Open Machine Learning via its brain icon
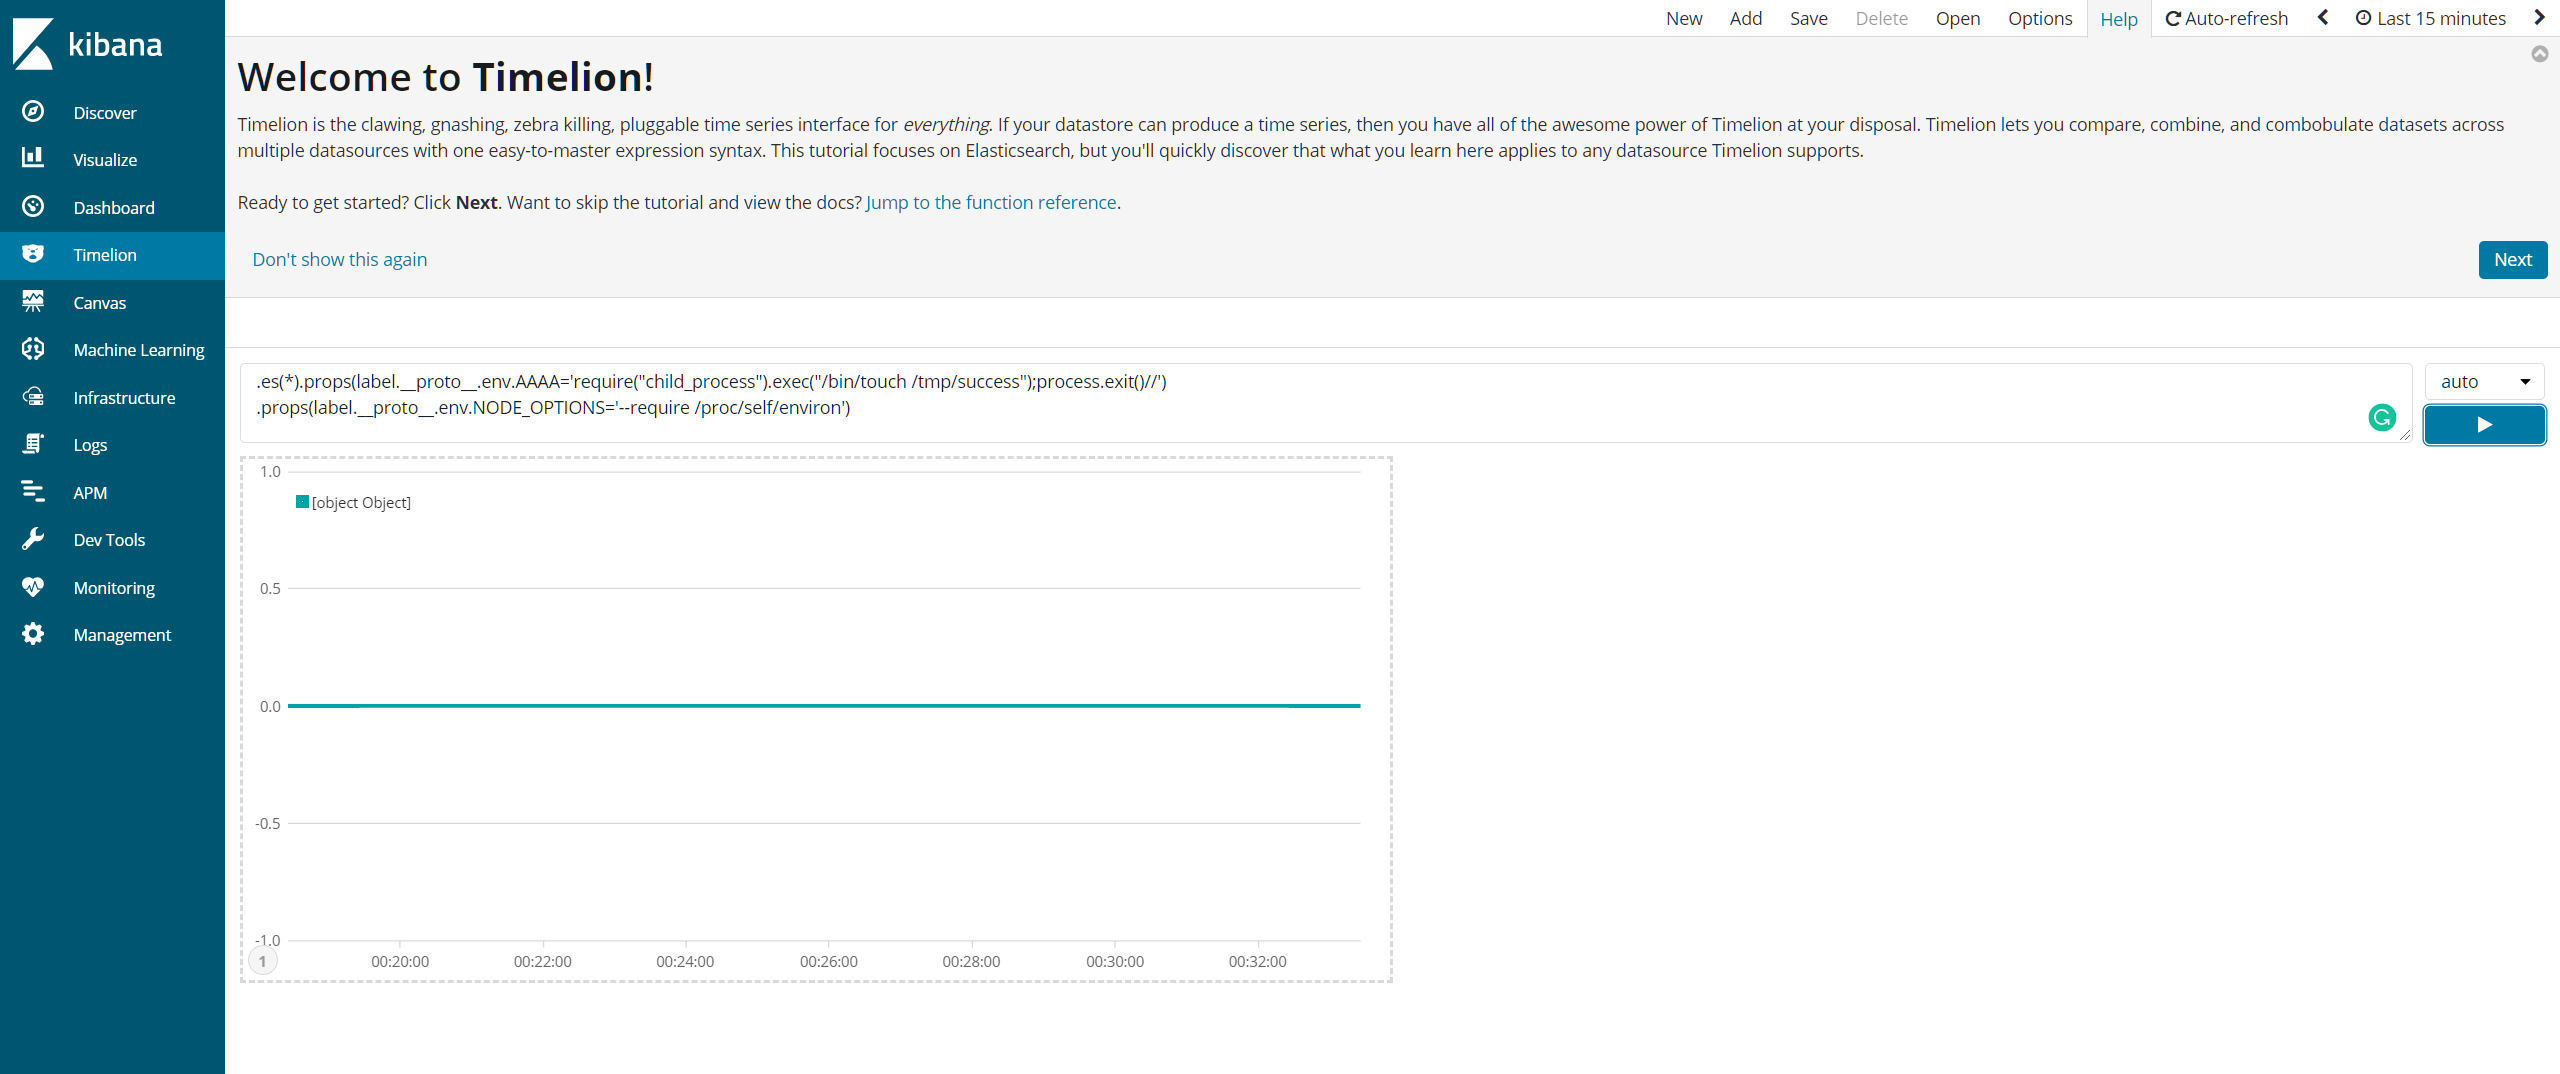2560x1074 pixels. [33, 349]
